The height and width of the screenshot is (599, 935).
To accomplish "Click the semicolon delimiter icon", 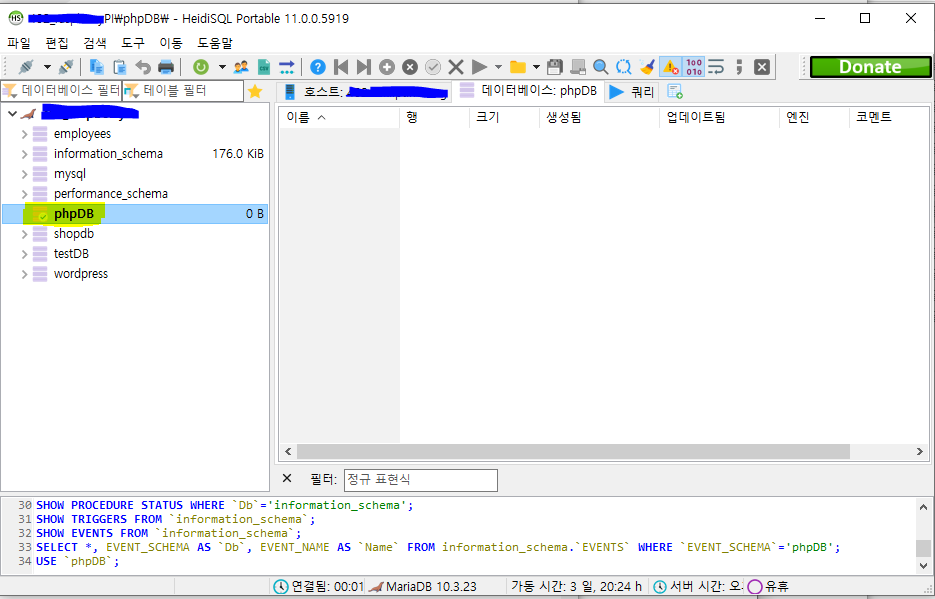I will pos(739,67).
